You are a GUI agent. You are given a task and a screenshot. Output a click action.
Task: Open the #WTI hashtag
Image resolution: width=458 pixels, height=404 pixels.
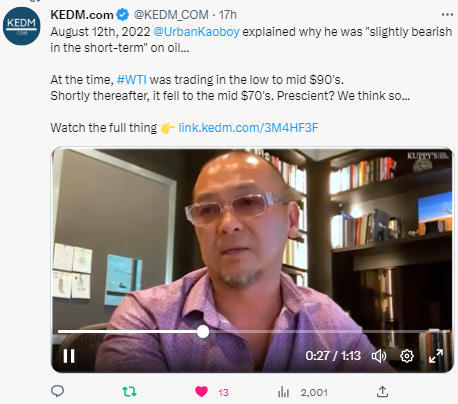[132, 80]
